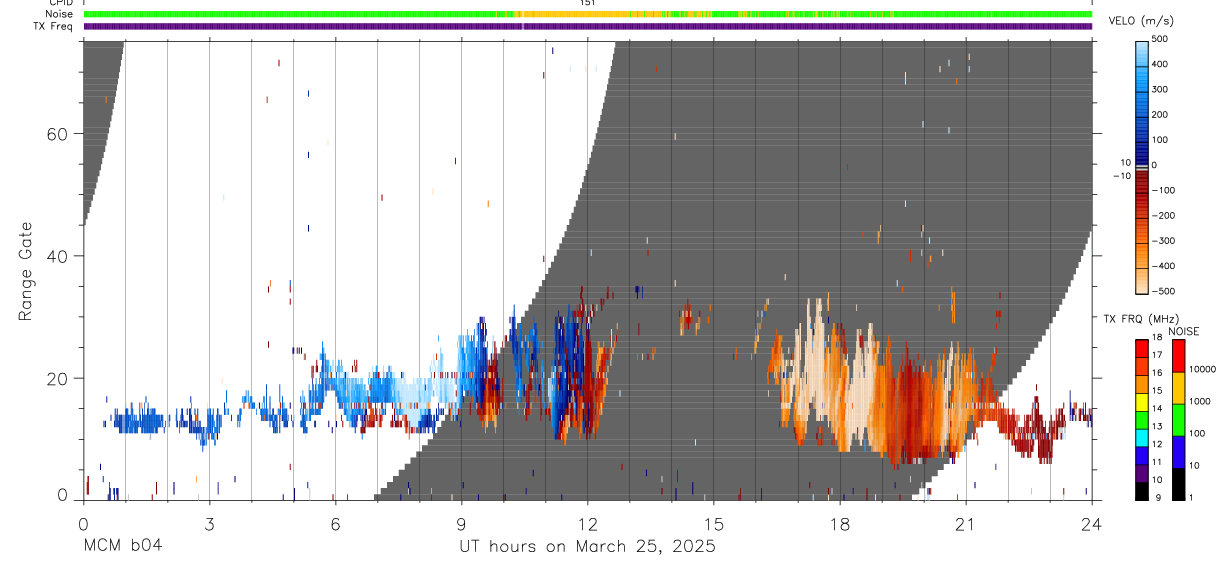Click the 'UT hours on March 25, 2025' title
The image size is (1228, 567).
(x=587, y=547)
